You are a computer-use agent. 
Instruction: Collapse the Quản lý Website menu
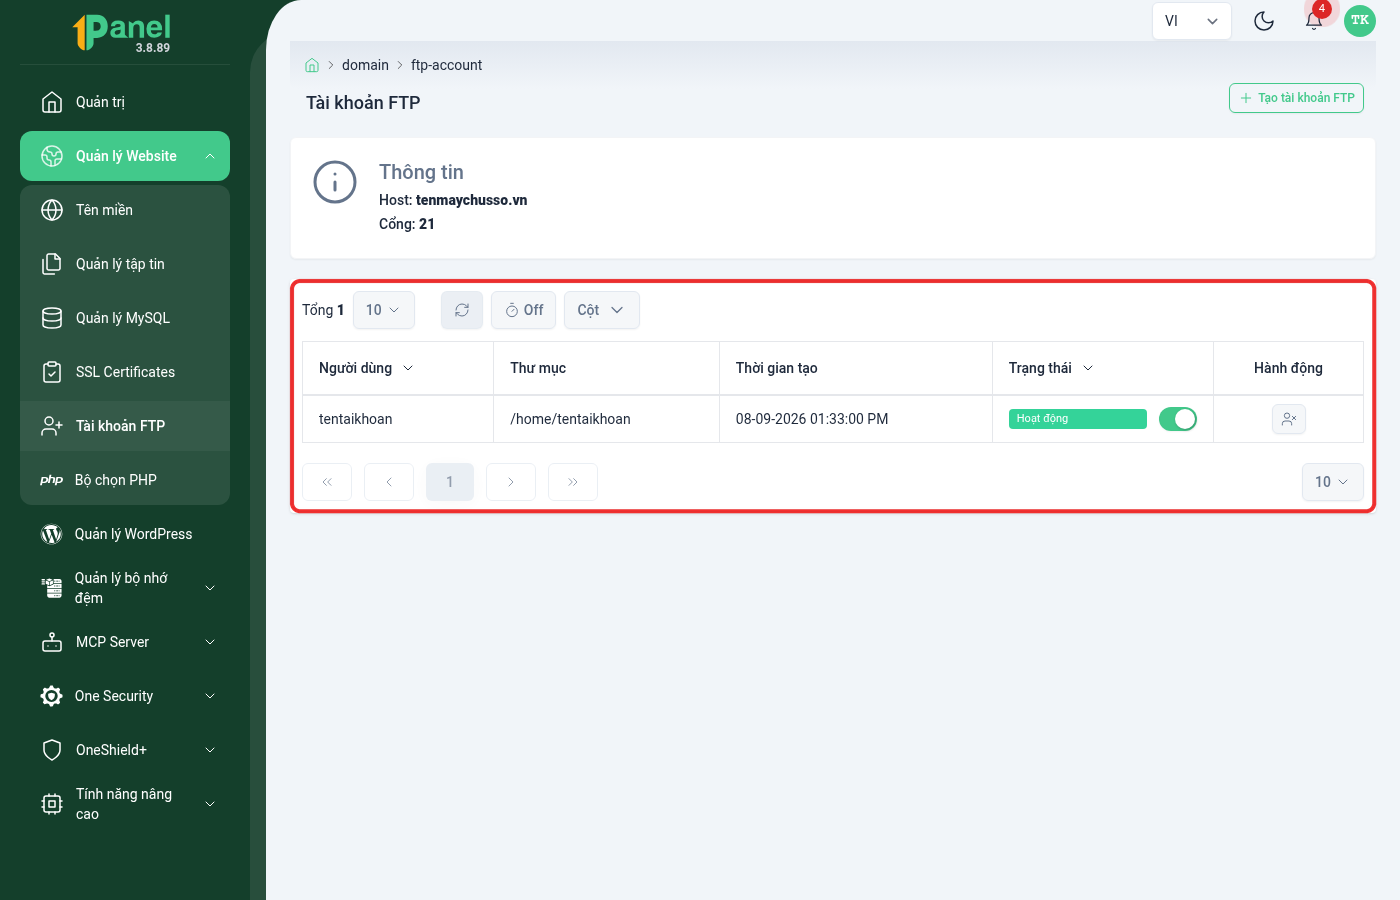[125, 156]
